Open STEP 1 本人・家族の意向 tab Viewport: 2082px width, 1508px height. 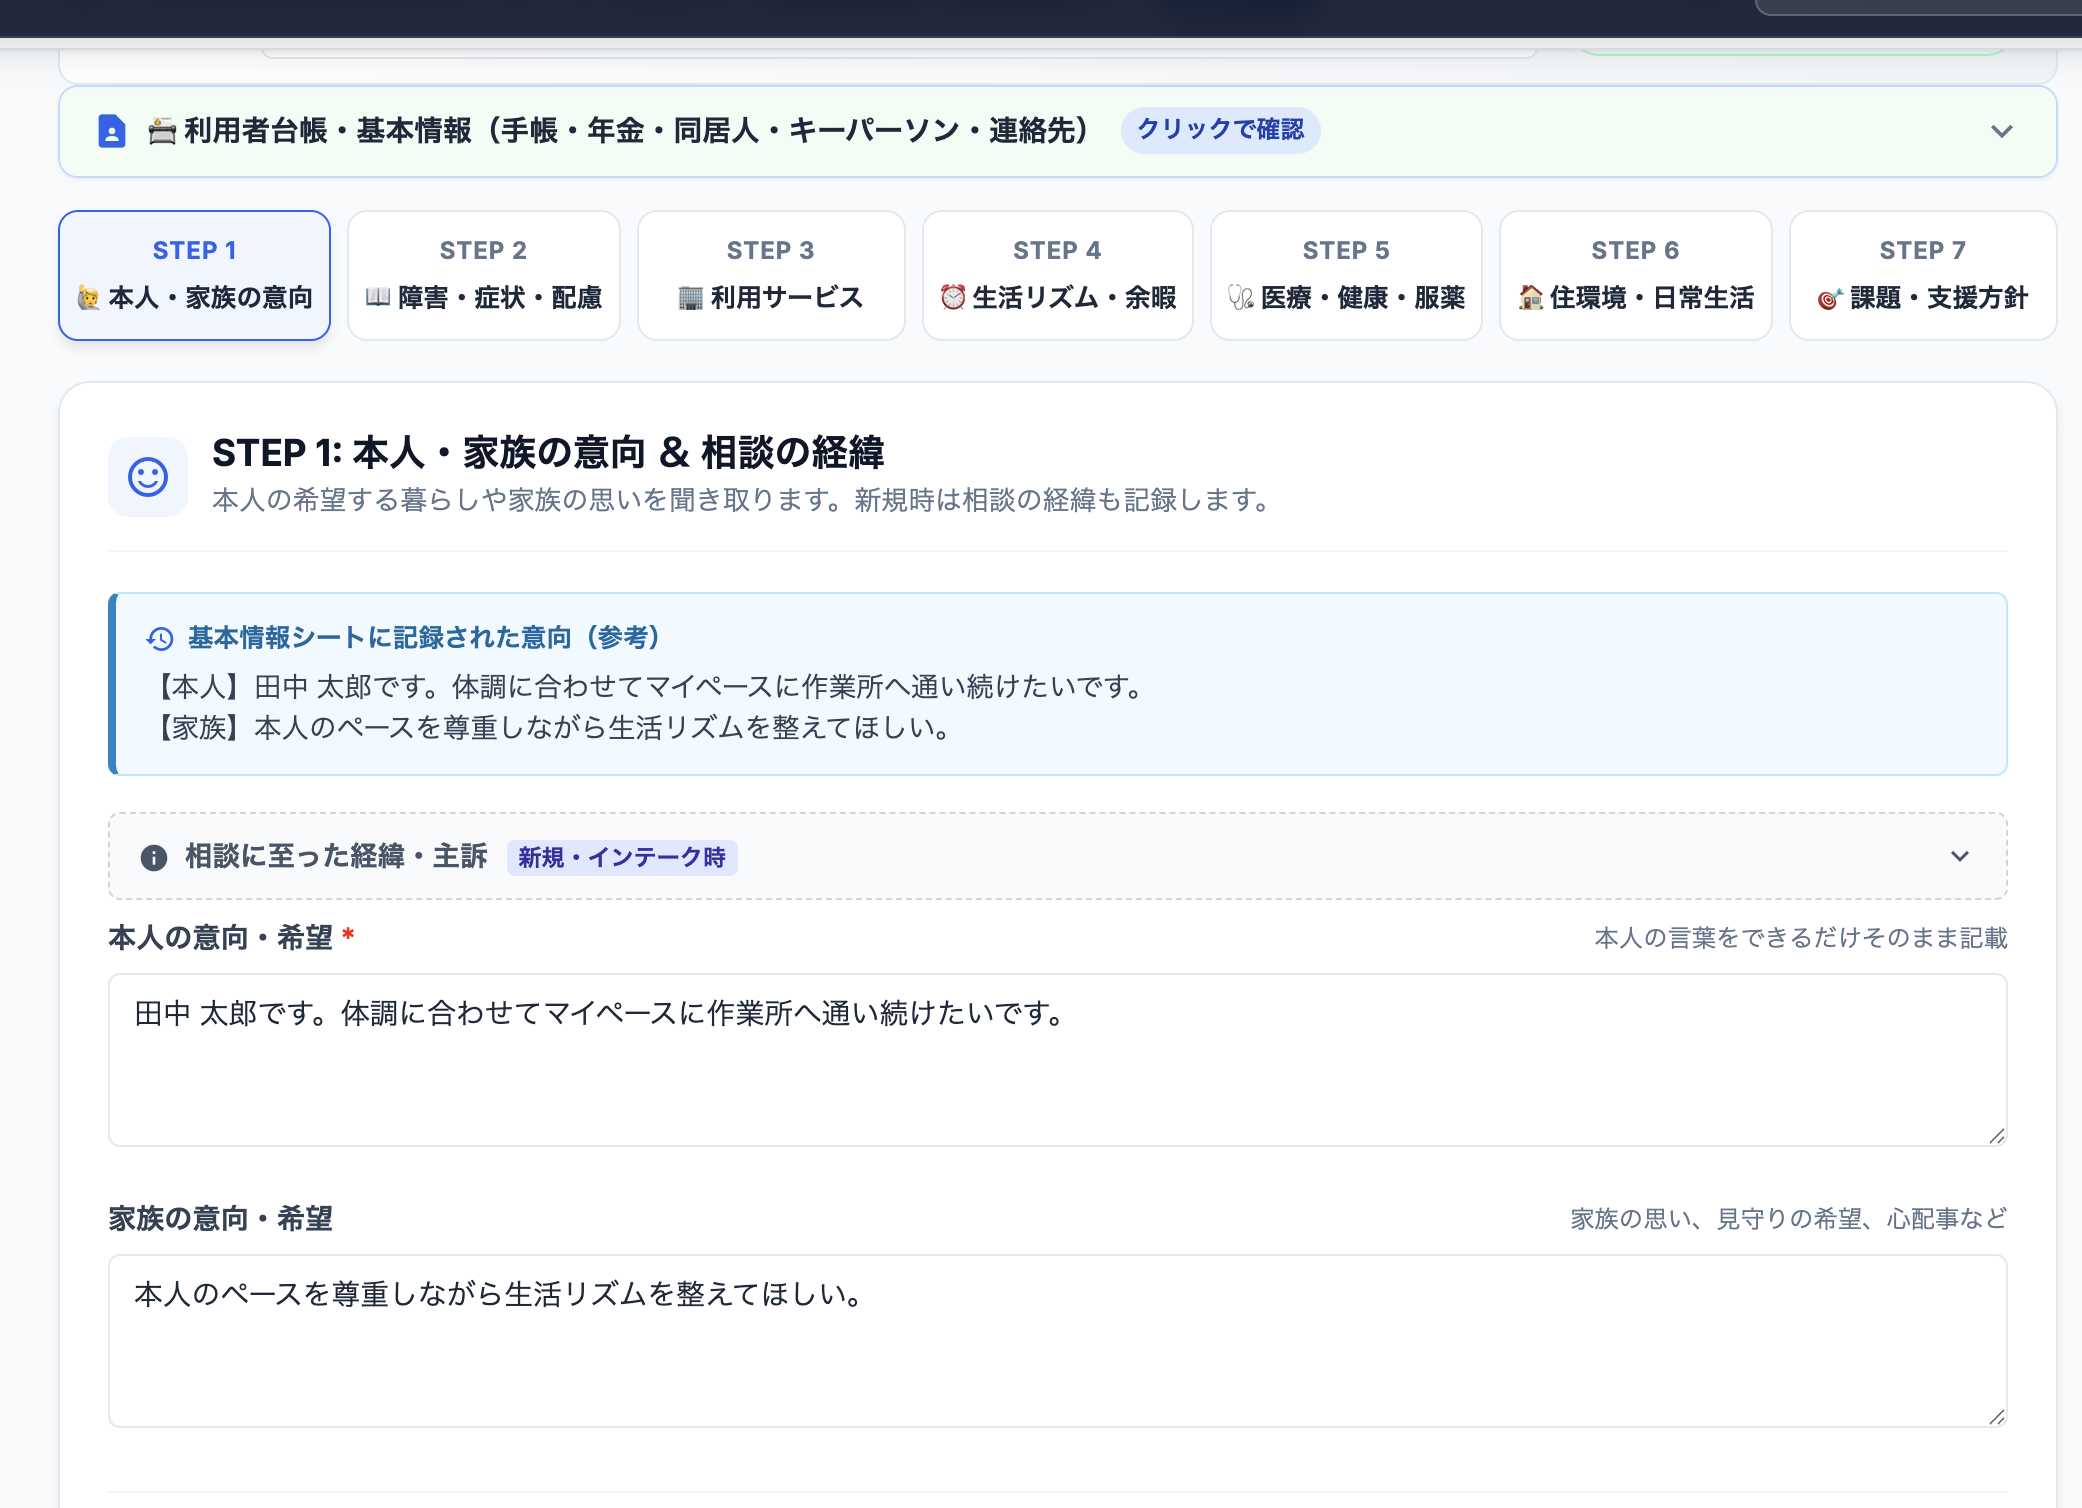coord(194,275)
